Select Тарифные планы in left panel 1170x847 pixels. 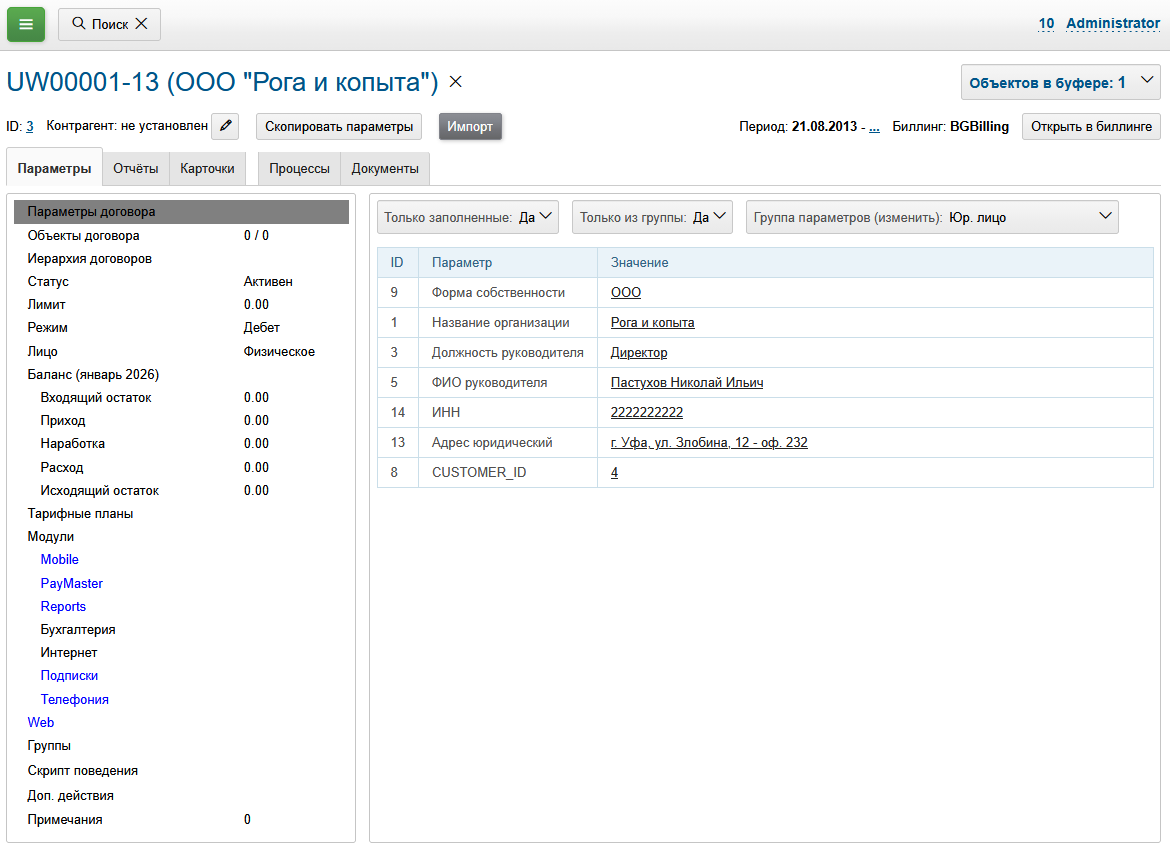click(80, 514)
